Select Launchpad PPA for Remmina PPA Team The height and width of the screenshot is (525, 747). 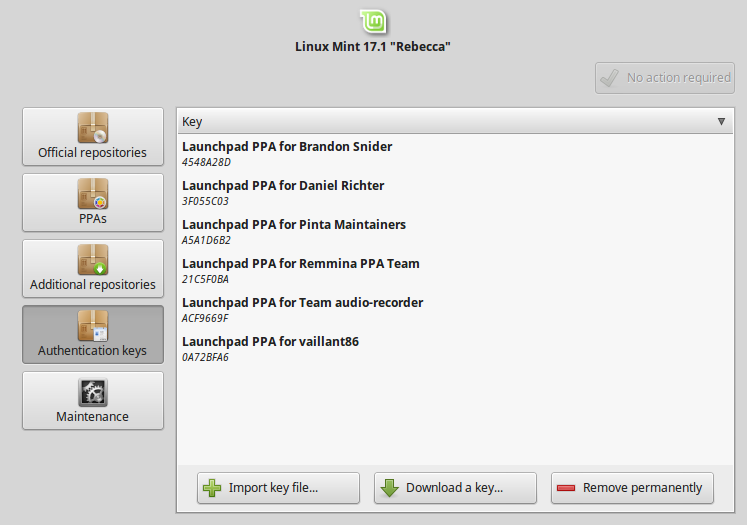pos(301,264)
